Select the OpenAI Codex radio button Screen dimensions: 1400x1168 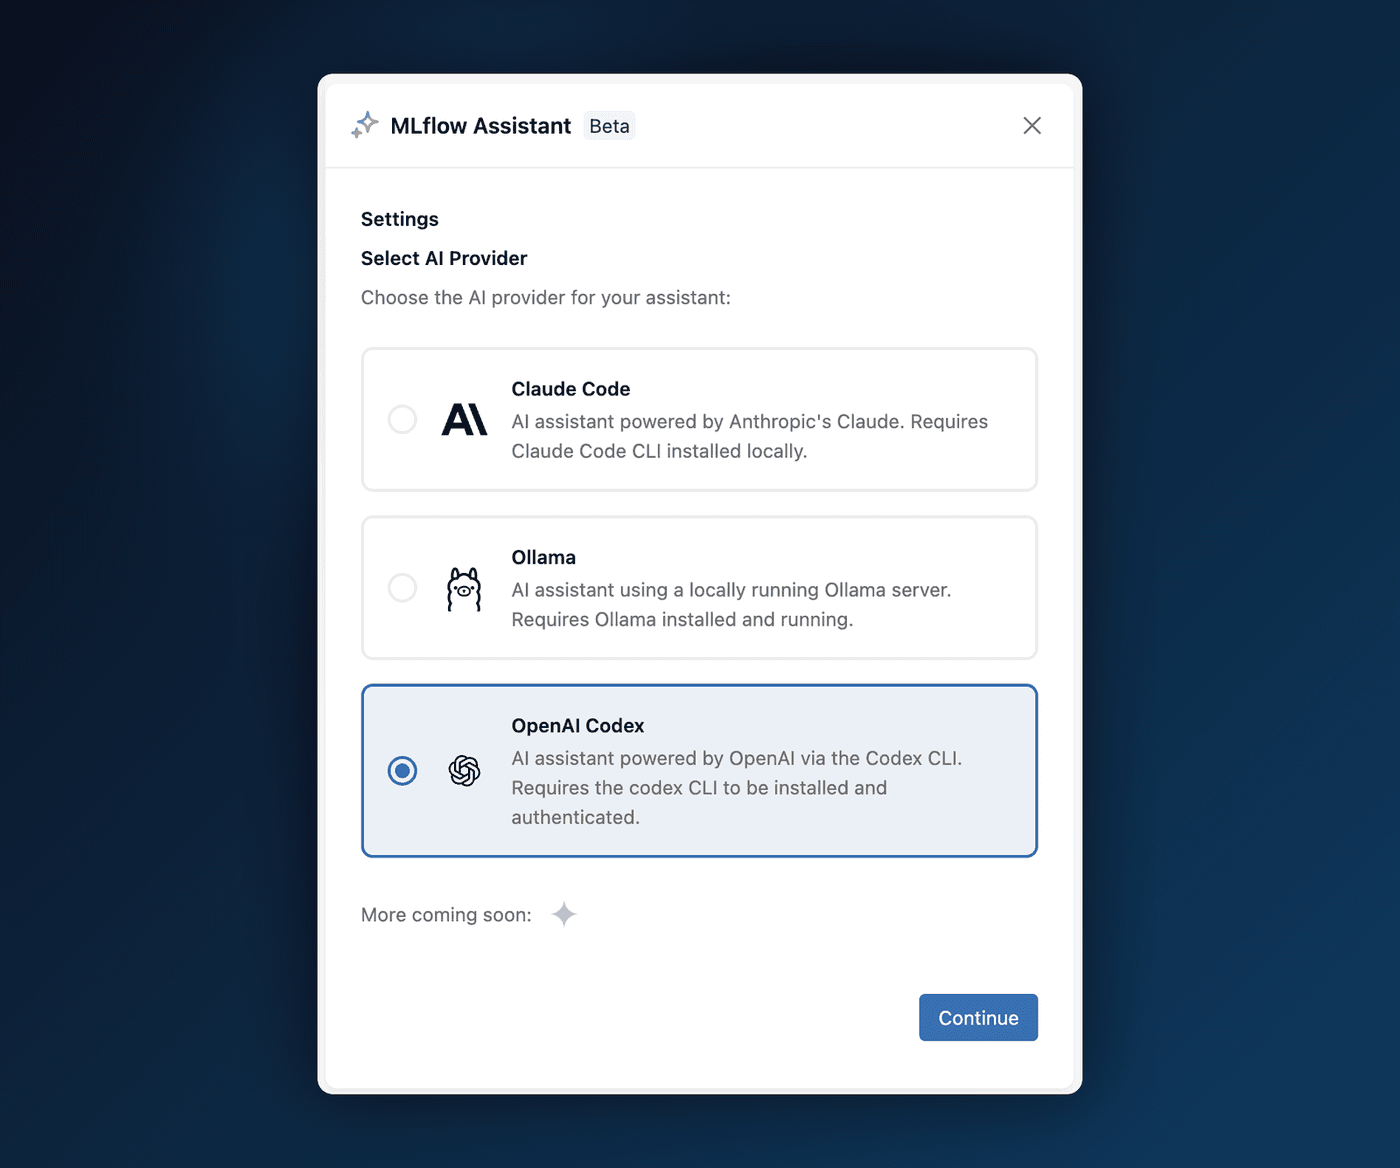(x=402, y=771)
